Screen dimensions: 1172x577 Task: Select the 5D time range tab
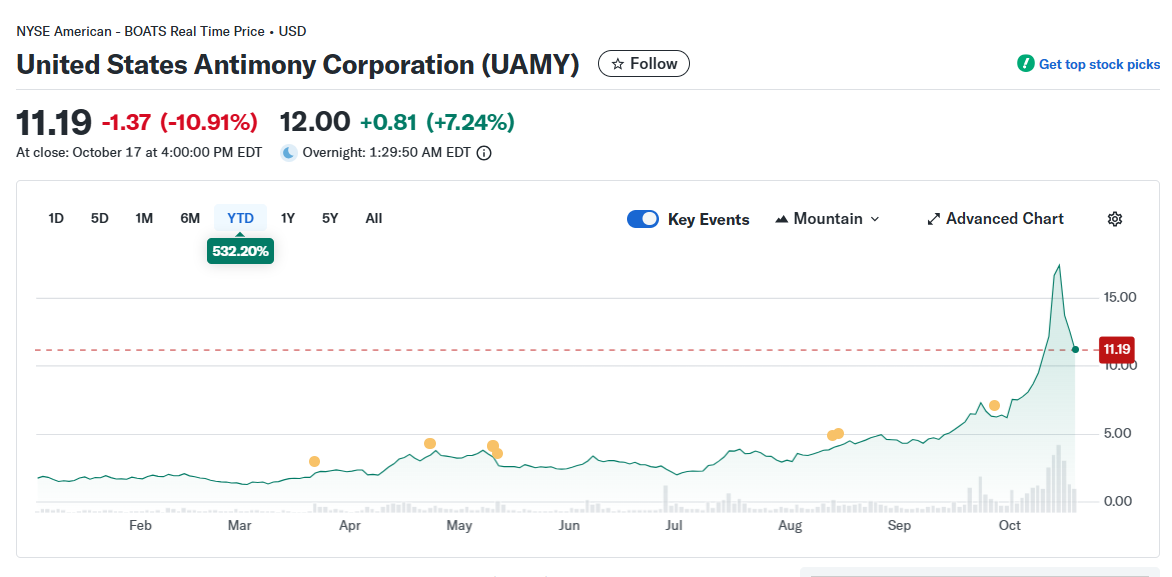click(100, 218)
